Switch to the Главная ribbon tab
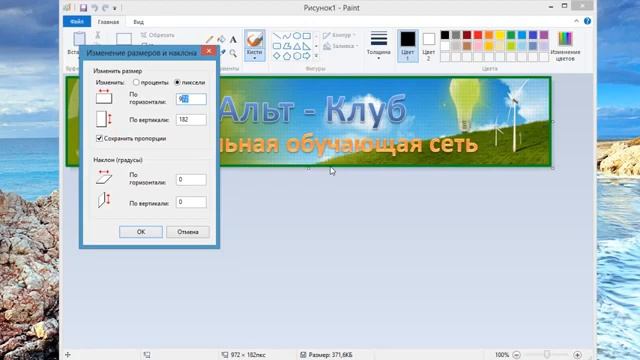The width and height of the screenshot is (640, 360). click(108, 22)
